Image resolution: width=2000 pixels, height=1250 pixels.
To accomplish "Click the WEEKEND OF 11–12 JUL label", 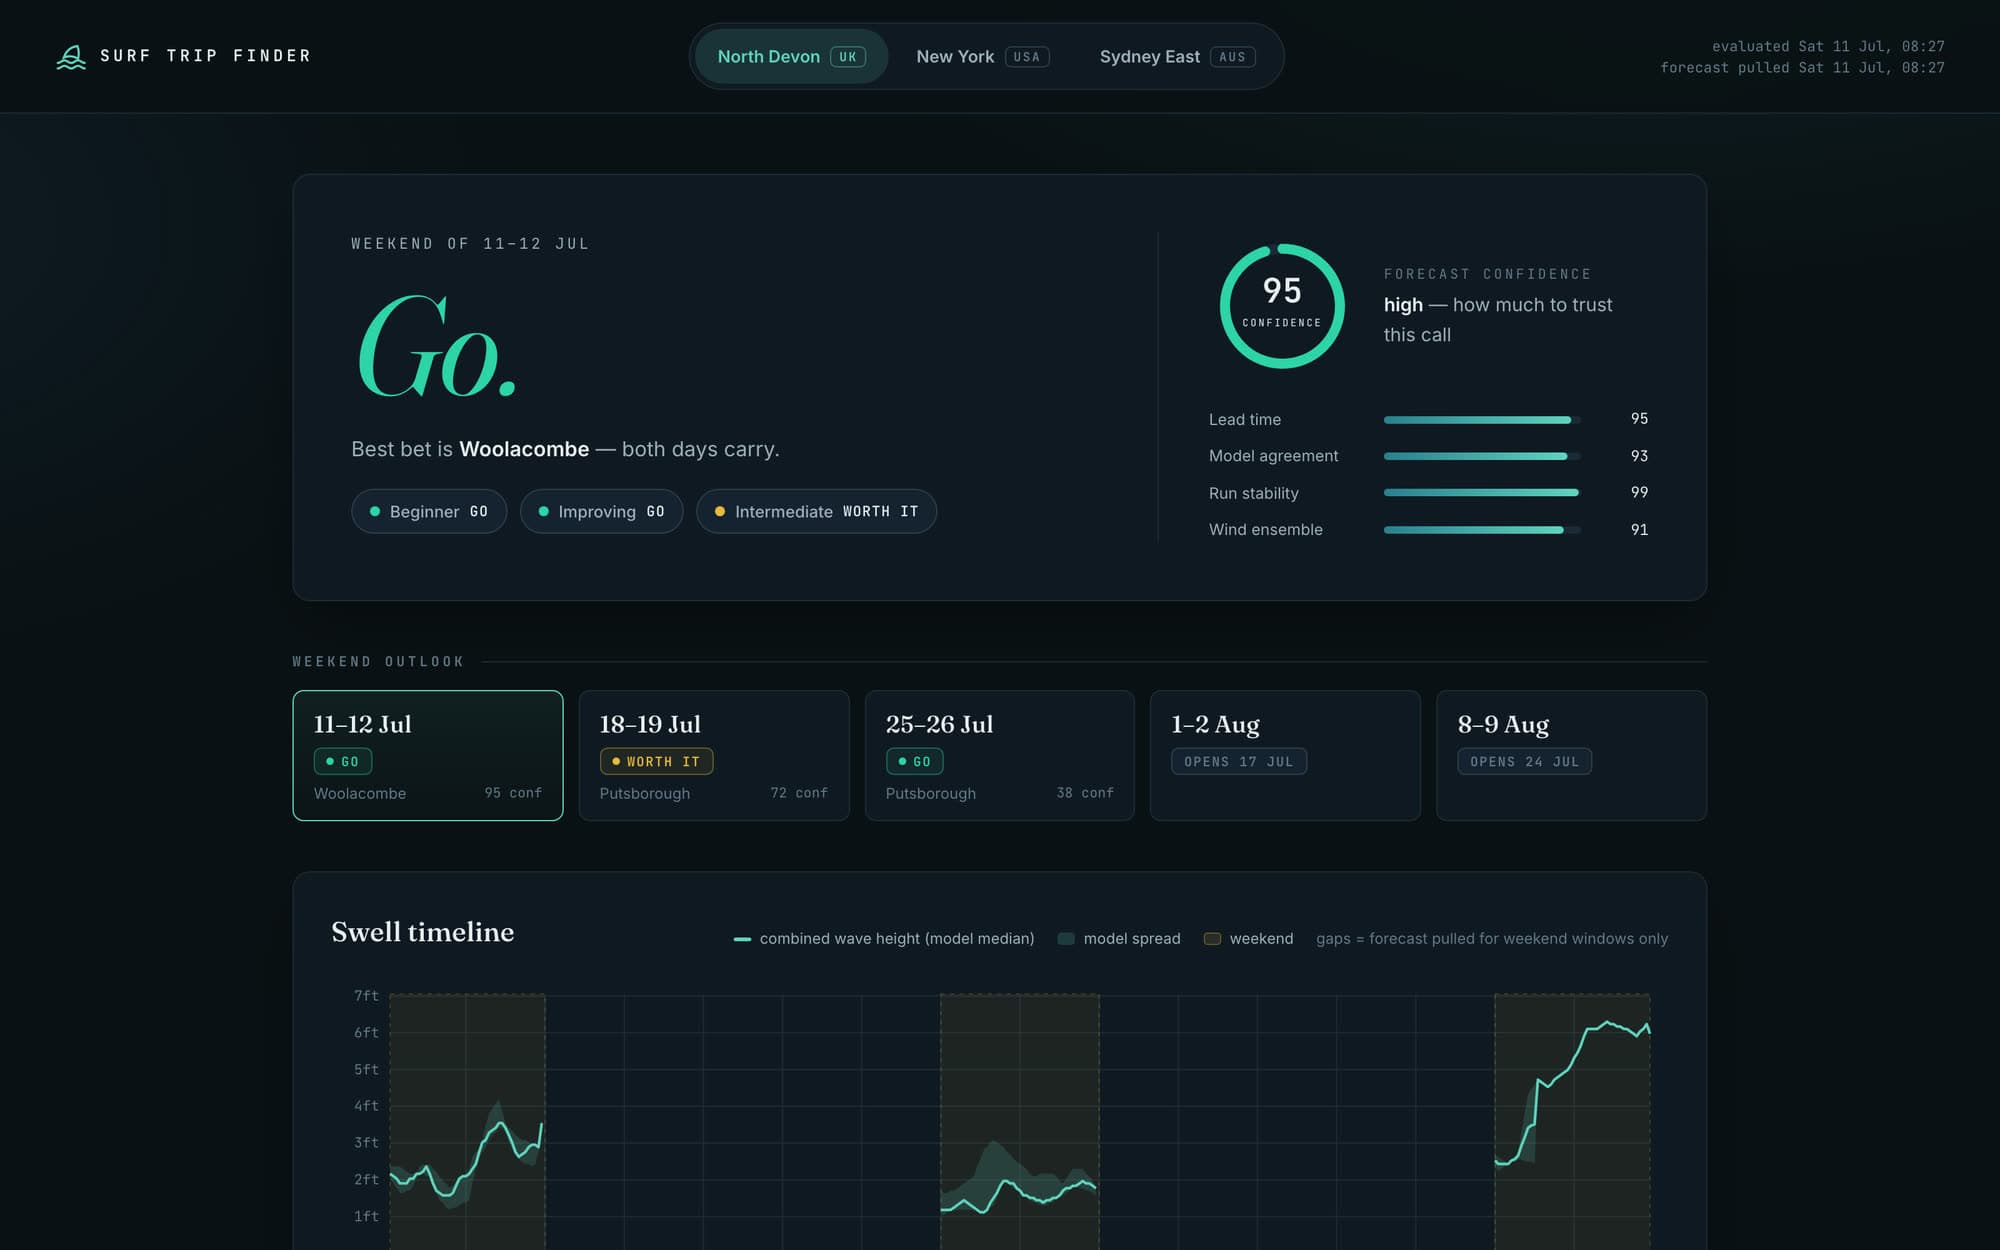I will pyautogui.click(x=470, y=244).
